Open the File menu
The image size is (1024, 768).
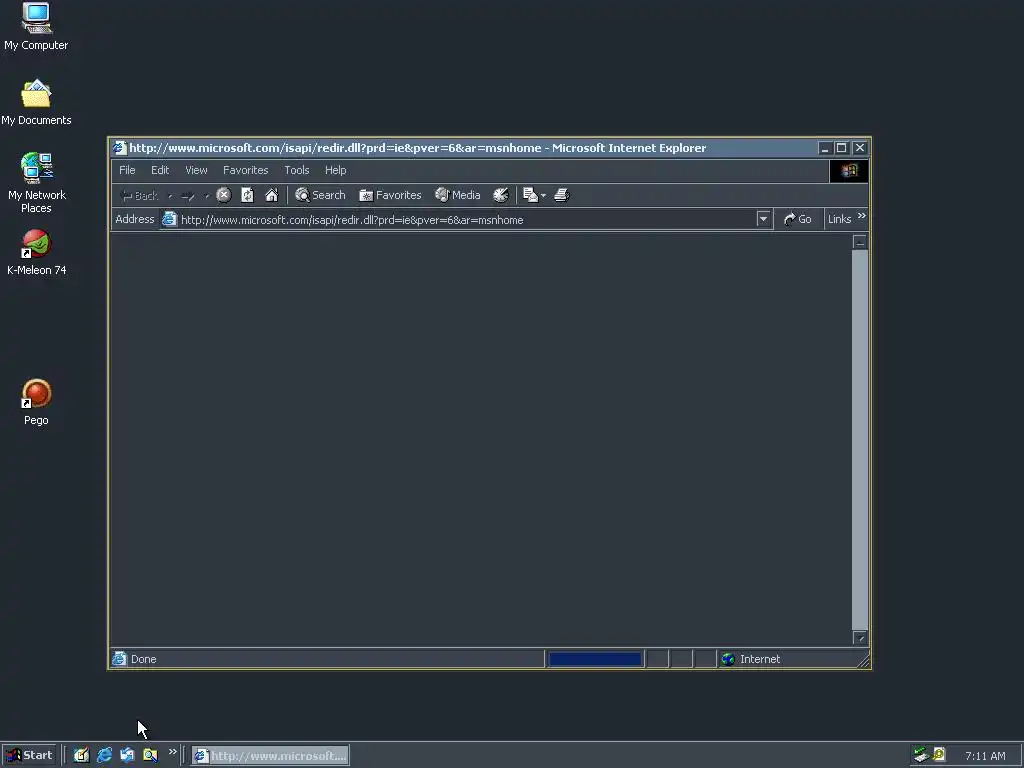tap(127, 170)
